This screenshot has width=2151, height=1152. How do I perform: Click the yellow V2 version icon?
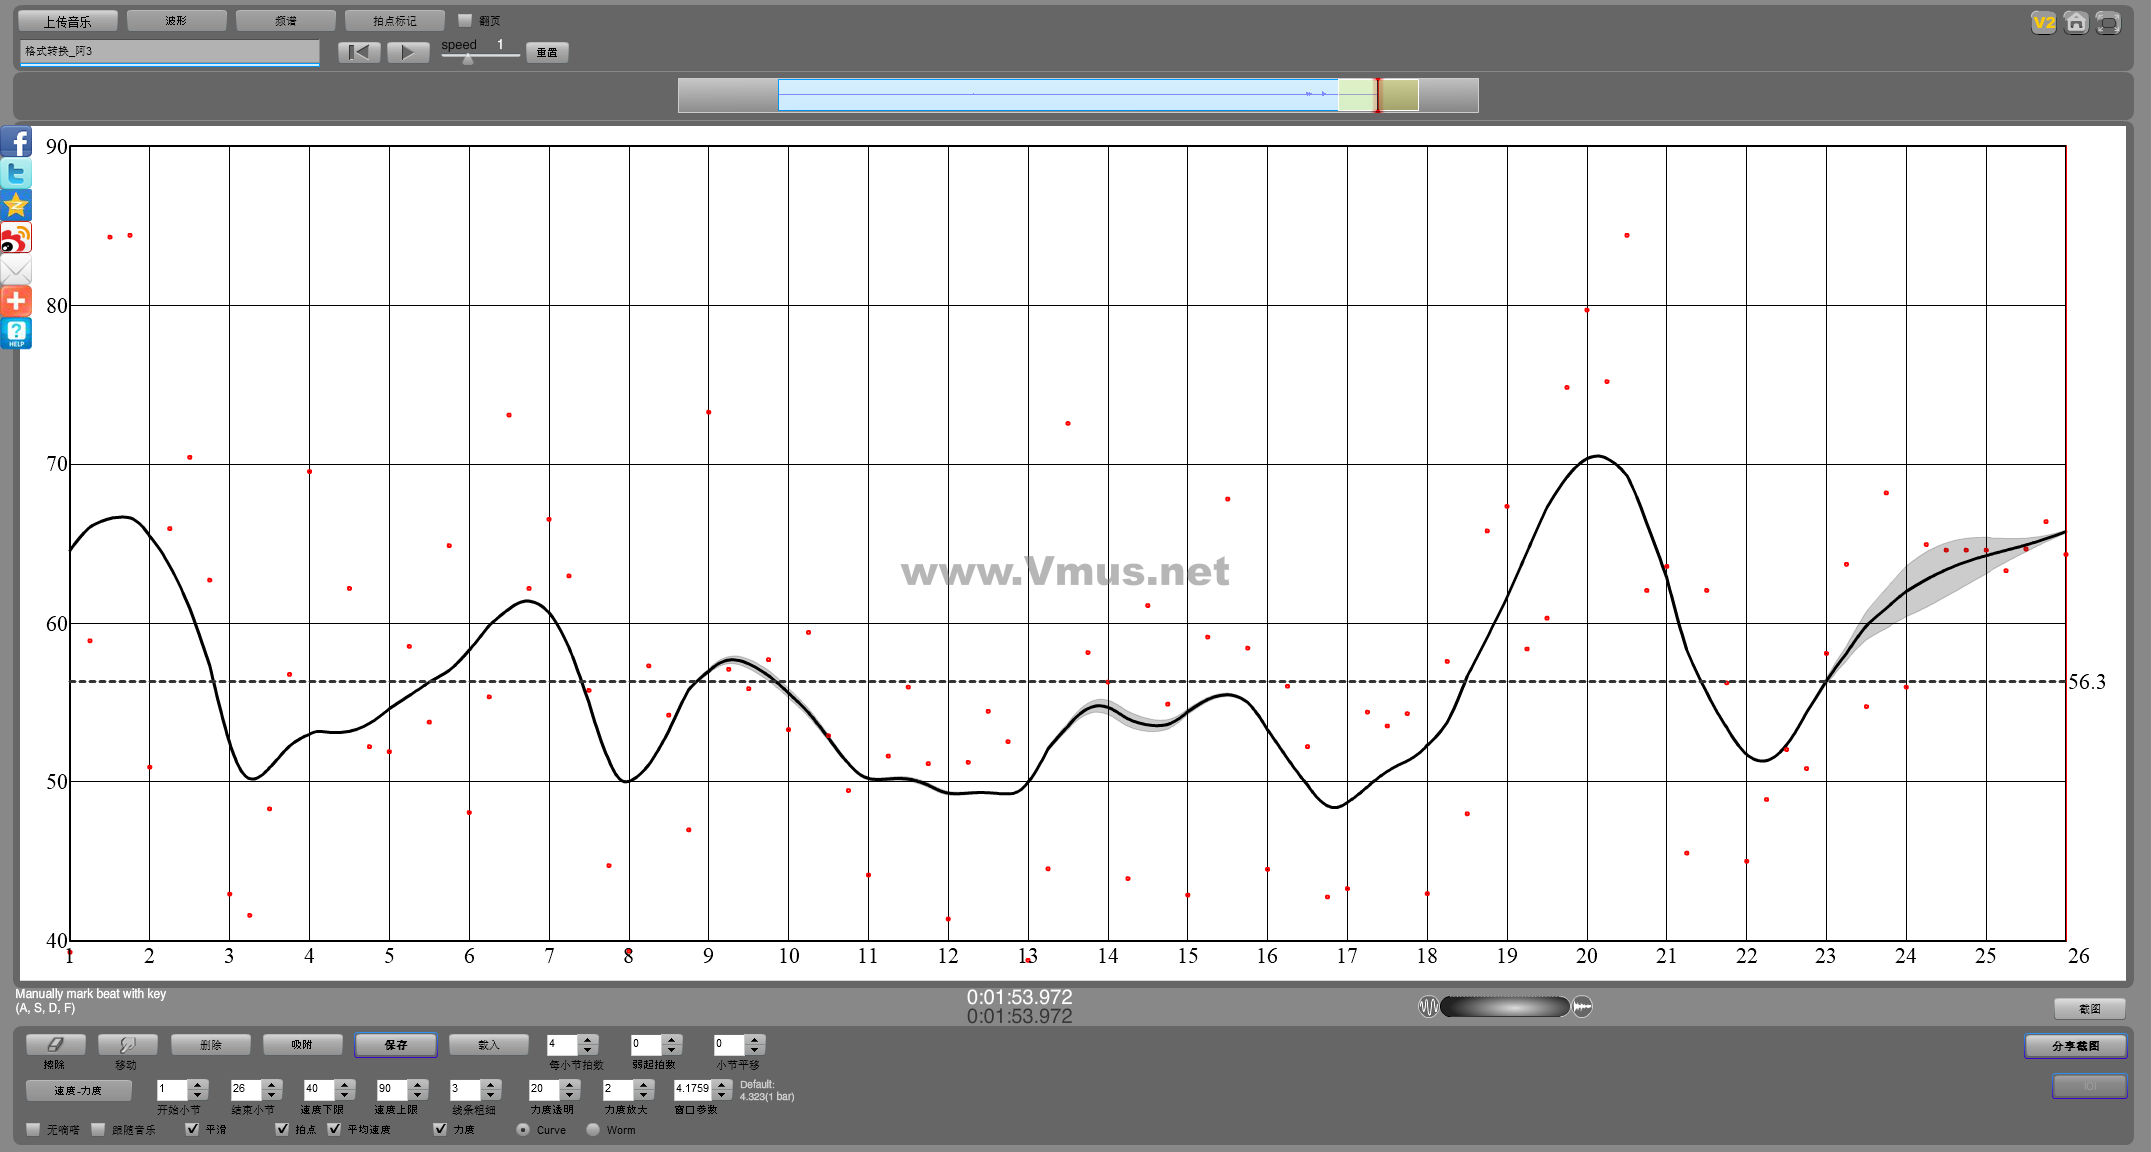2043,23
